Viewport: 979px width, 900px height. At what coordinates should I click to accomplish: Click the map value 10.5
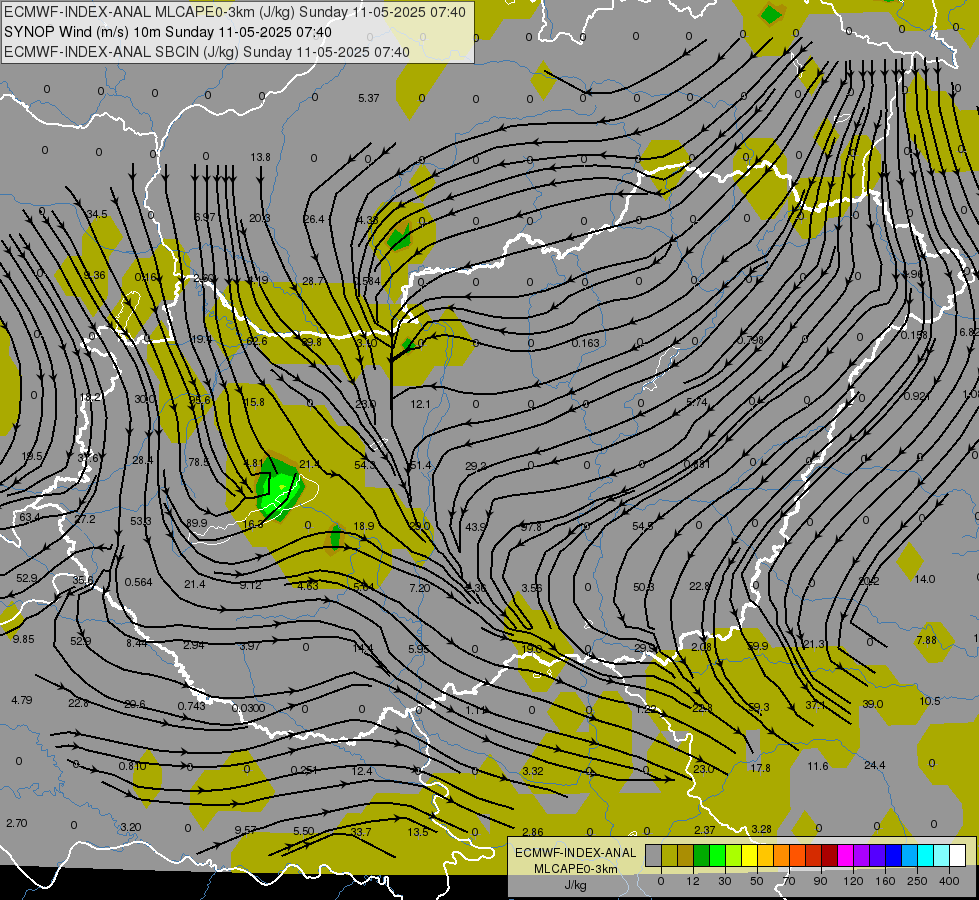(x=930, y=701)
